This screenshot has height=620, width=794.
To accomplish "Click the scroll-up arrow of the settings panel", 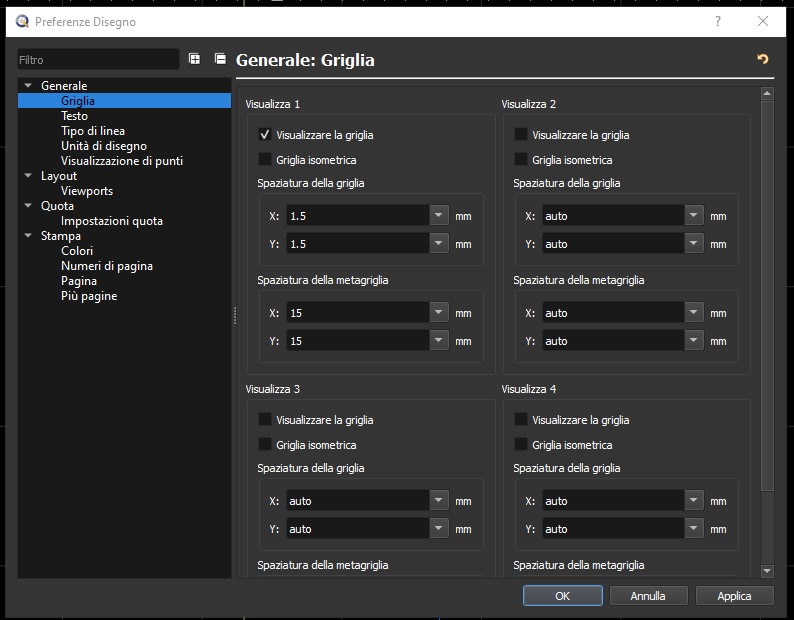I will pyautogui.click(x=767, y=94).
